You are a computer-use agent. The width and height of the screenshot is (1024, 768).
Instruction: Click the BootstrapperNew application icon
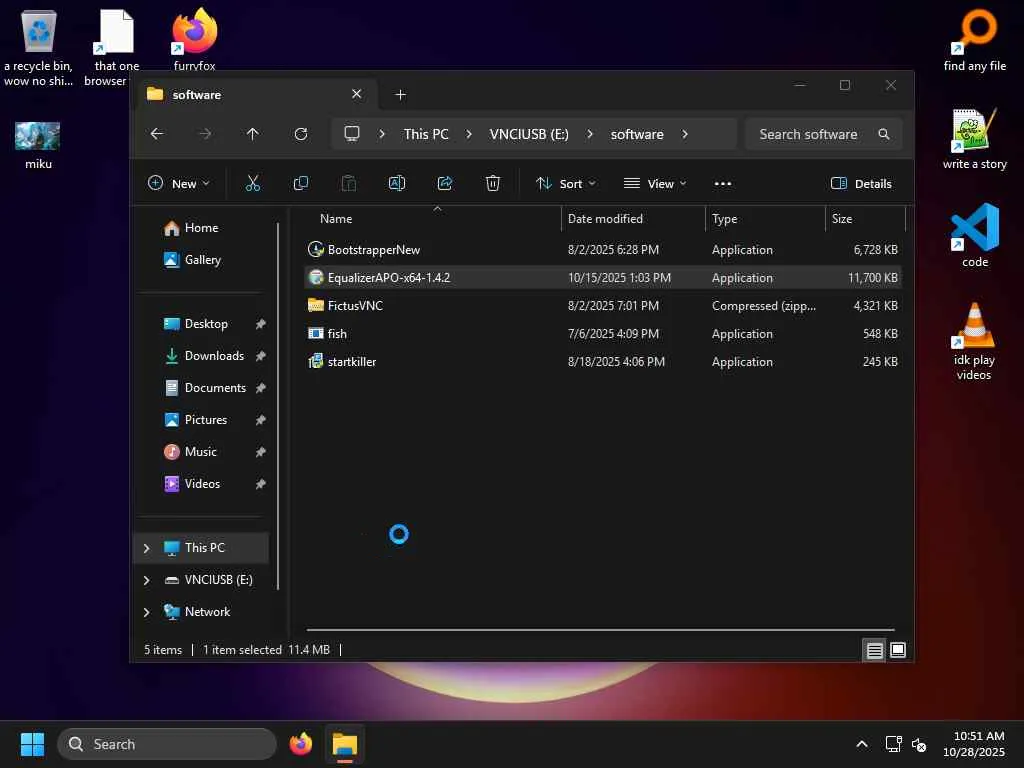point(316,249)
